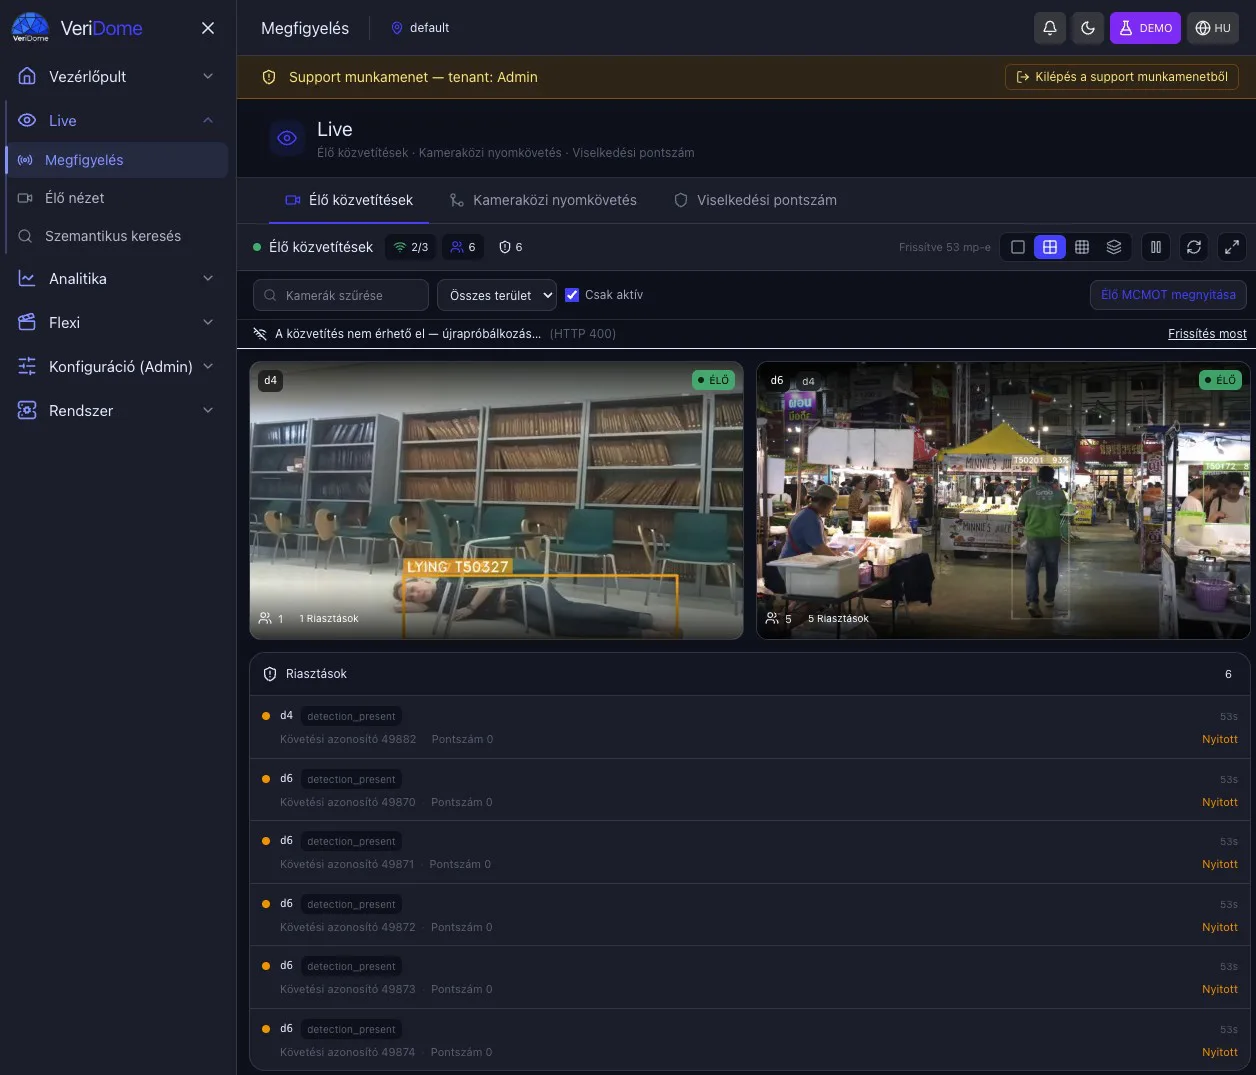Close the sidebar with the X icon

pos(208,28)
